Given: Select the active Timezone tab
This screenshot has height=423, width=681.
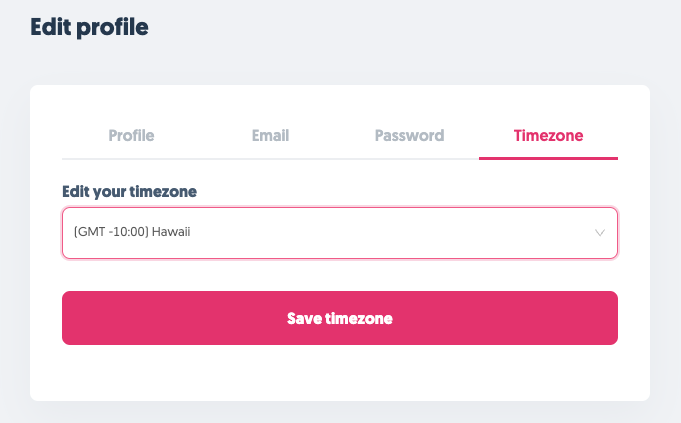Looking at the screenshot, I should click(x=548, y=136).
